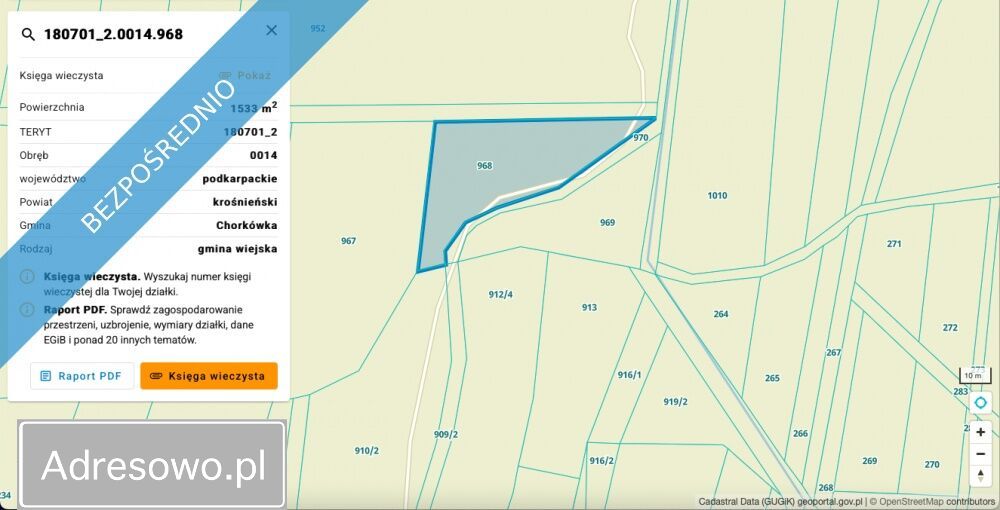
Task: Click the Gmina value Chorkówka
Action: [247, 225]
